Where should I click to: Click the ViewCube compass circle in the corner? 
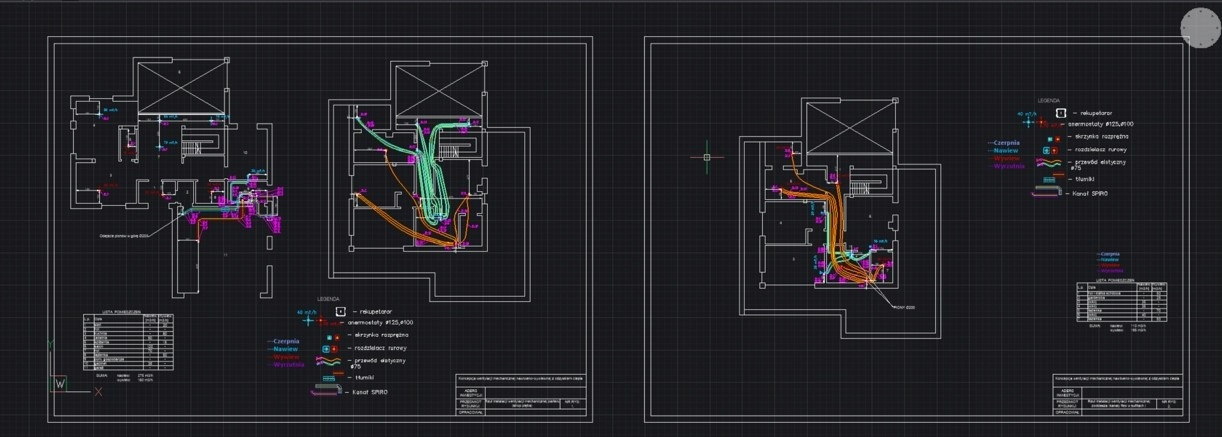tap(1198, 25)
